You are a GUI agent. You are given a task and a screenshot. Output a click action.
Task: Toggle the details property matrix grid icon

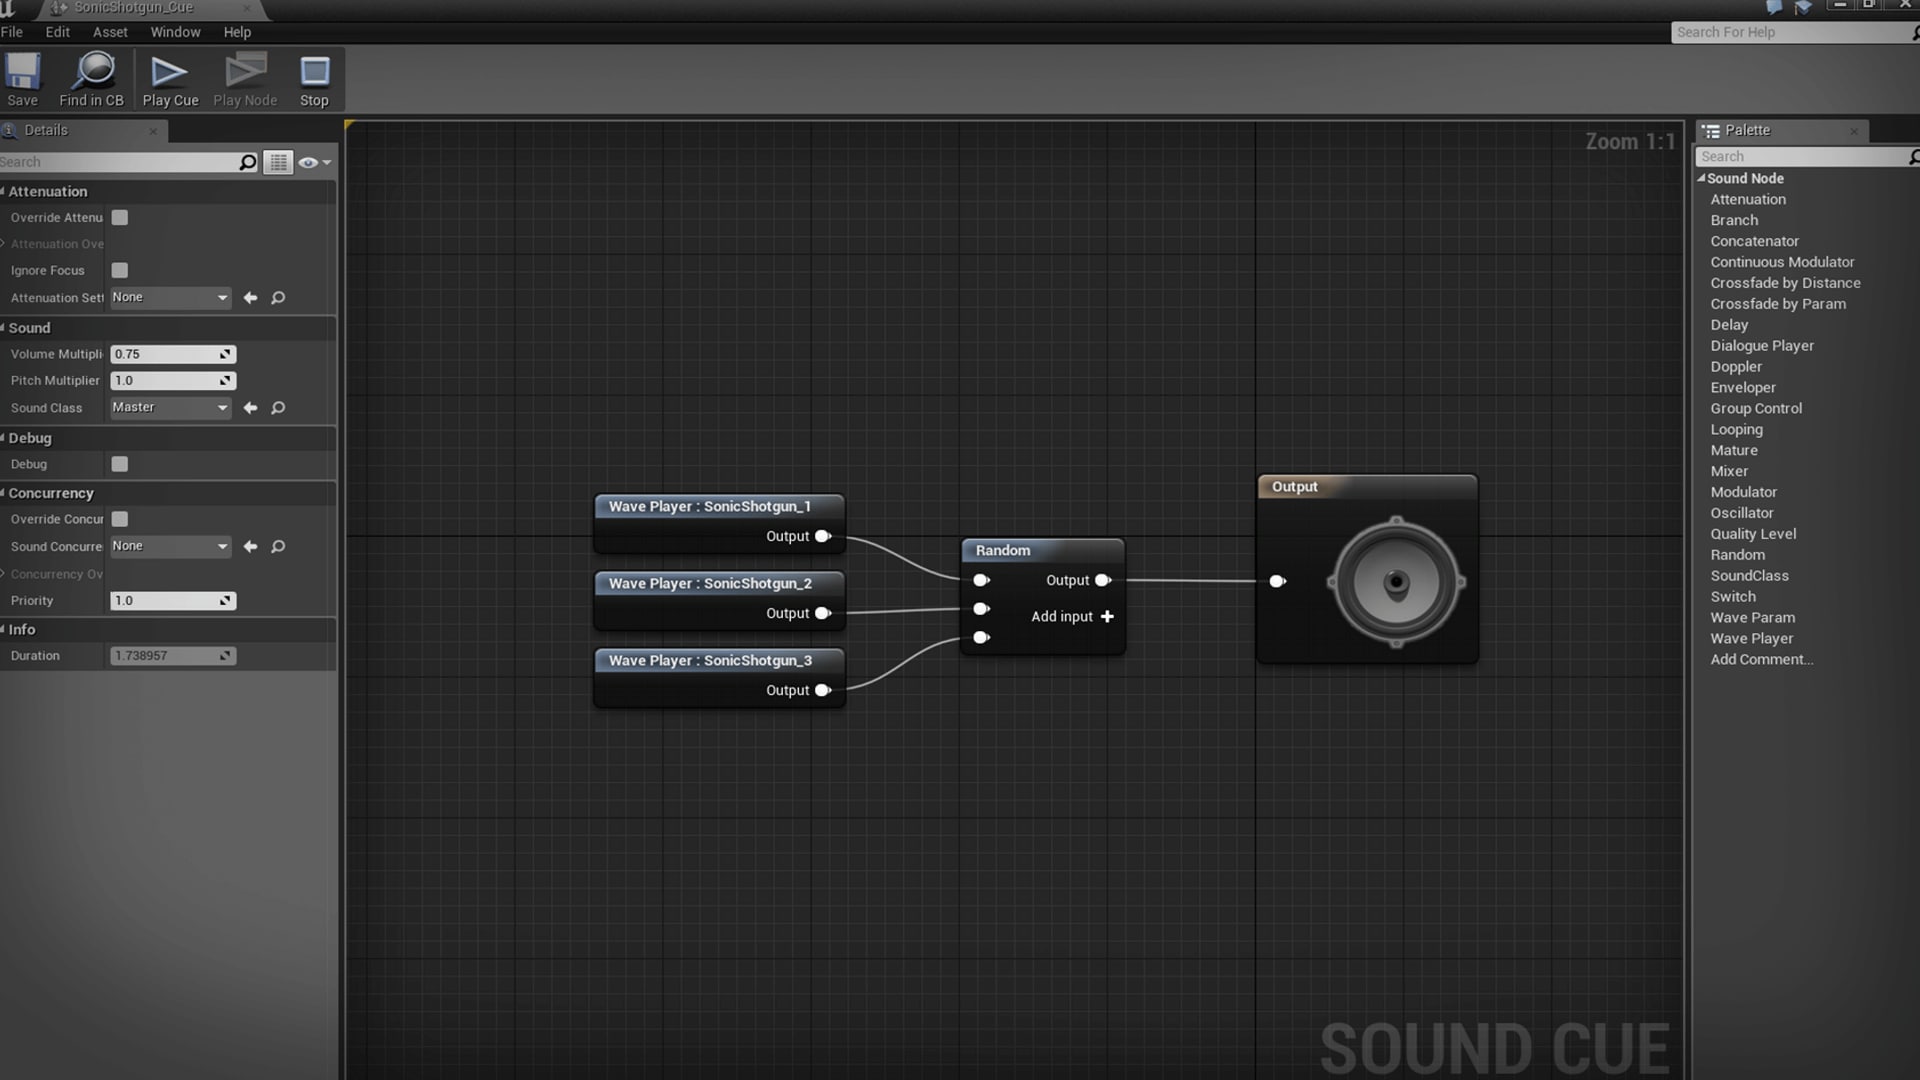click(x=278, y=162)
